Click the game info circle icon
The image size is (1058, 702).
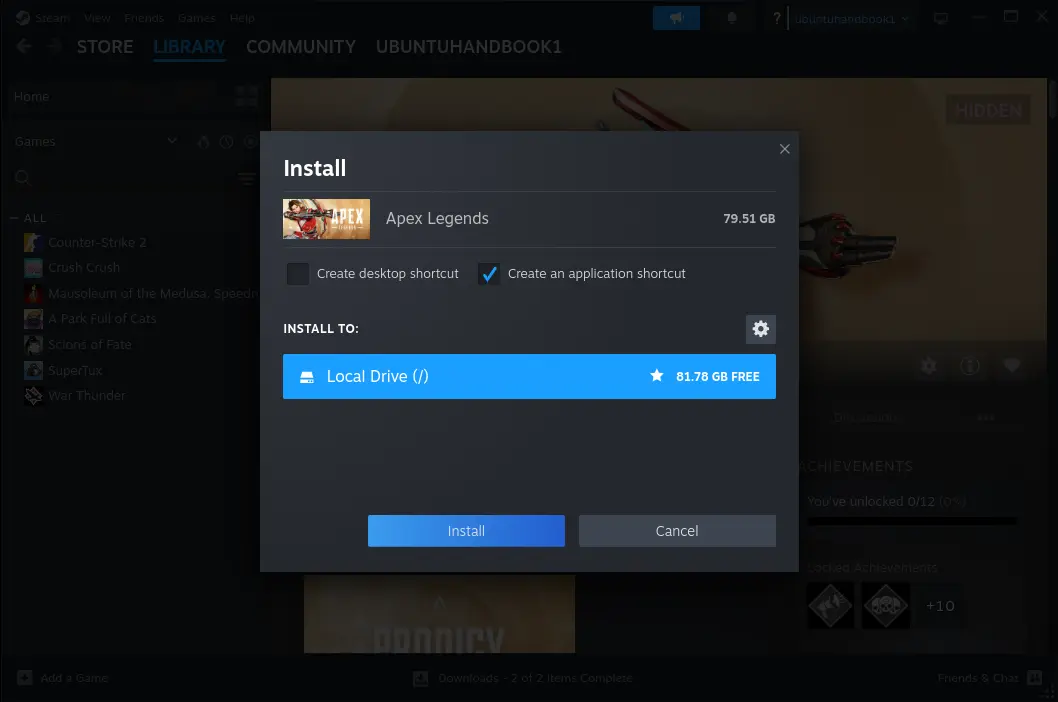pos(970,366)
